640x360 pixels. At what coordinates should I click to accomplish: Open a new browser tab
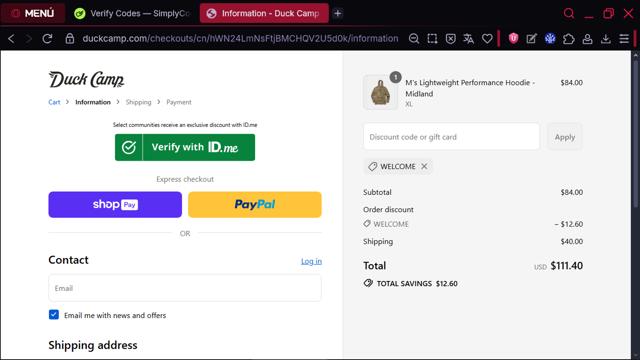pyautogui.click(x=338, y=13)
